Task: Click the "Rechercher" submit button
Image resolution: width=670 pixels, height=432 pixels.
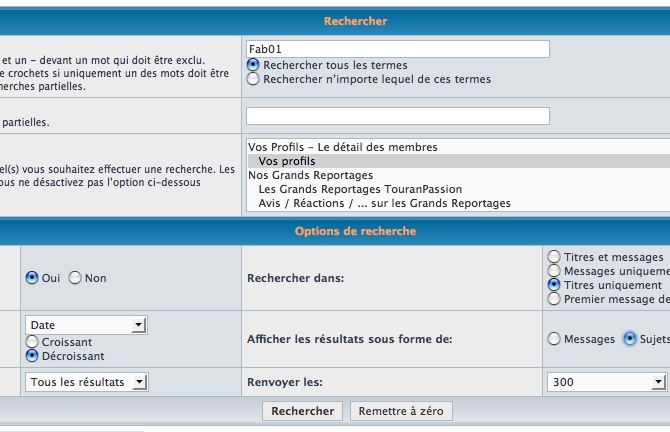Action: (x=303, y=411)
